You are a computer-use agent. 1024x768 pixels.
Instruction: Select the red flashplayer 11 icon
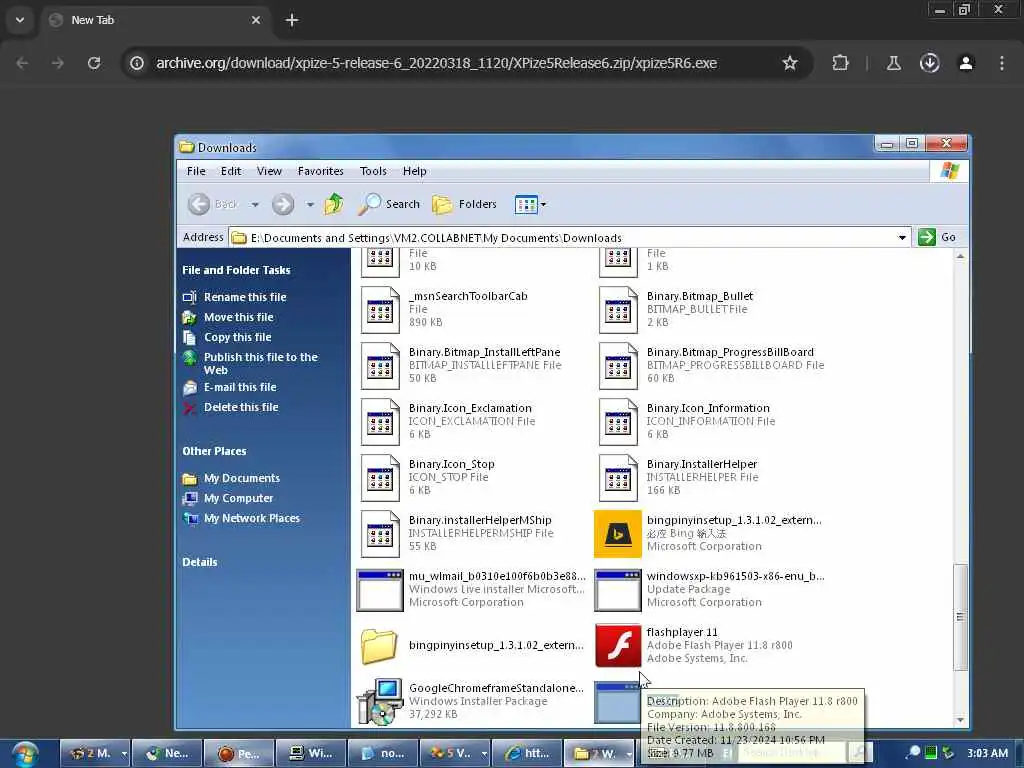pos(618,646)
